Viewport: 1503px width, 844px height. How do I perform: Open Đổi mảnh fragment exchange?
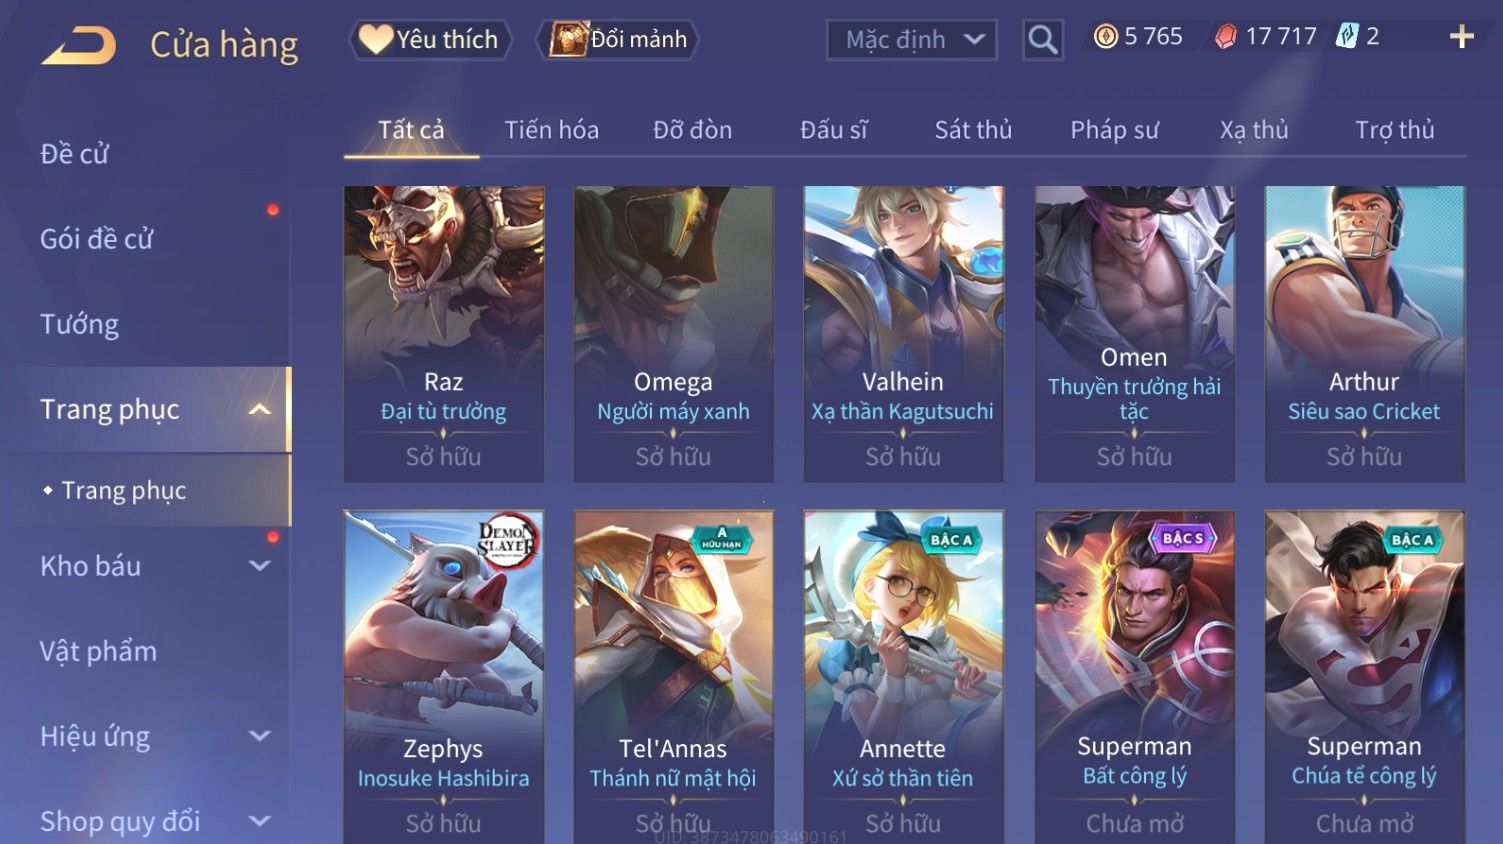(618, 40)
